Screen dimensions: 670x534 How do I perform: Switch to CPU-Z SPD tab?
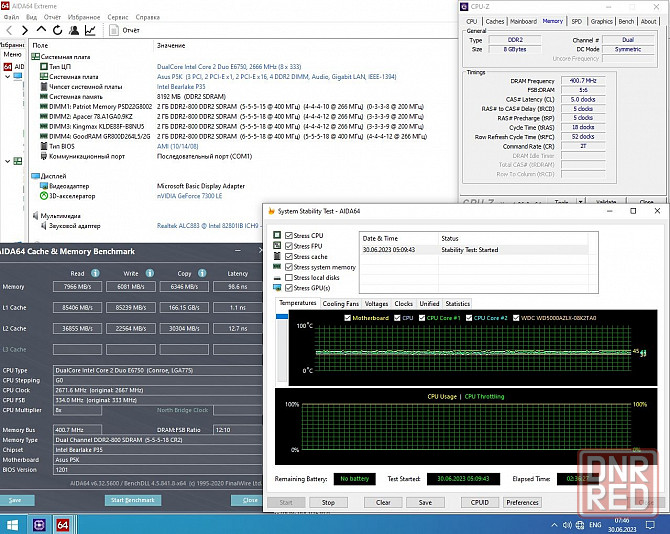pos(576,21)
